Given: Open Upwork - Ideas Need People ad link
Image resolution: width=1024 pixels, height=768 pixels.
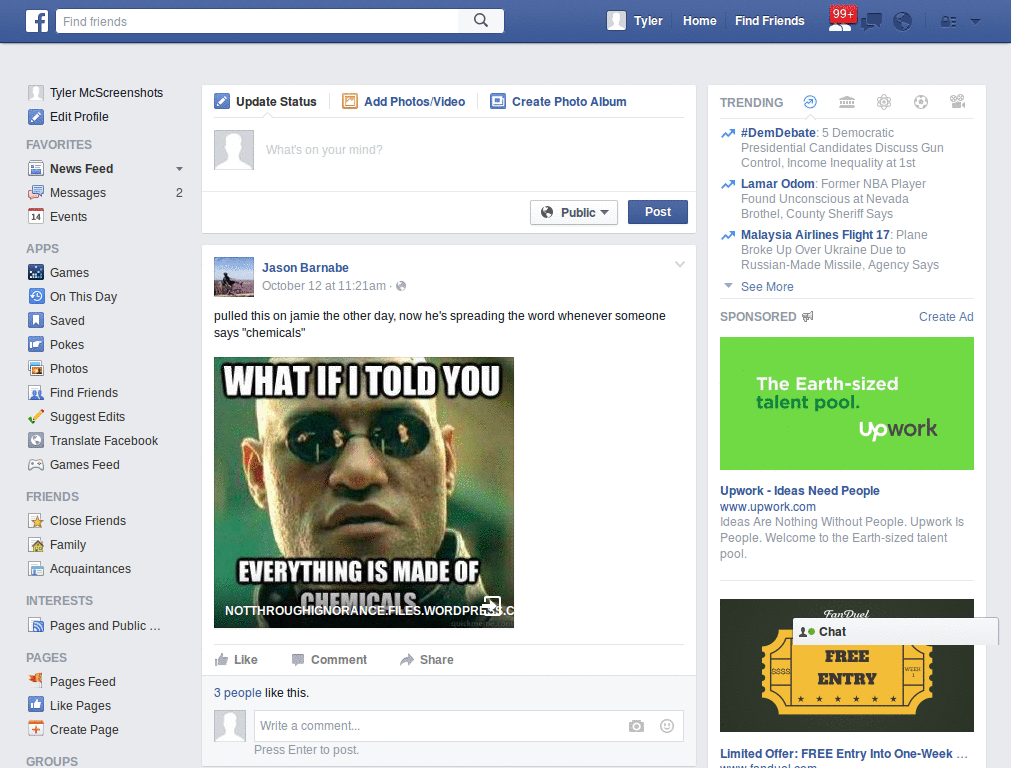Looking at the screenshot, I should pos(799,490).
